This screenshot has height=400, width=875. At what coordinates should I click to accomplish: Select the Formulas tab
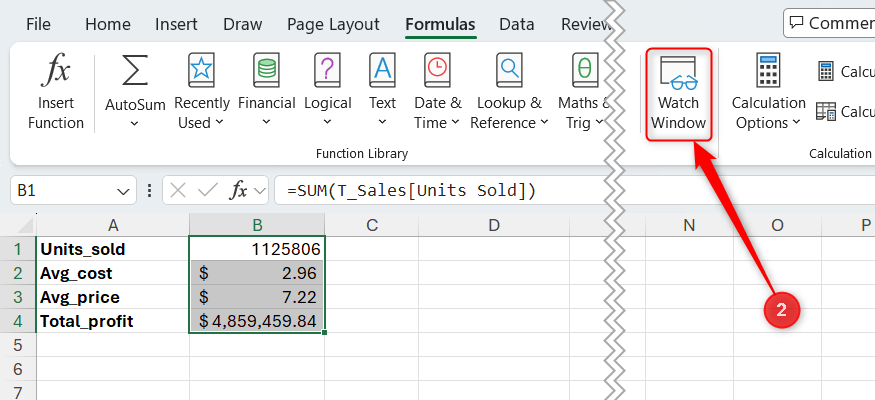click(440, 25)
